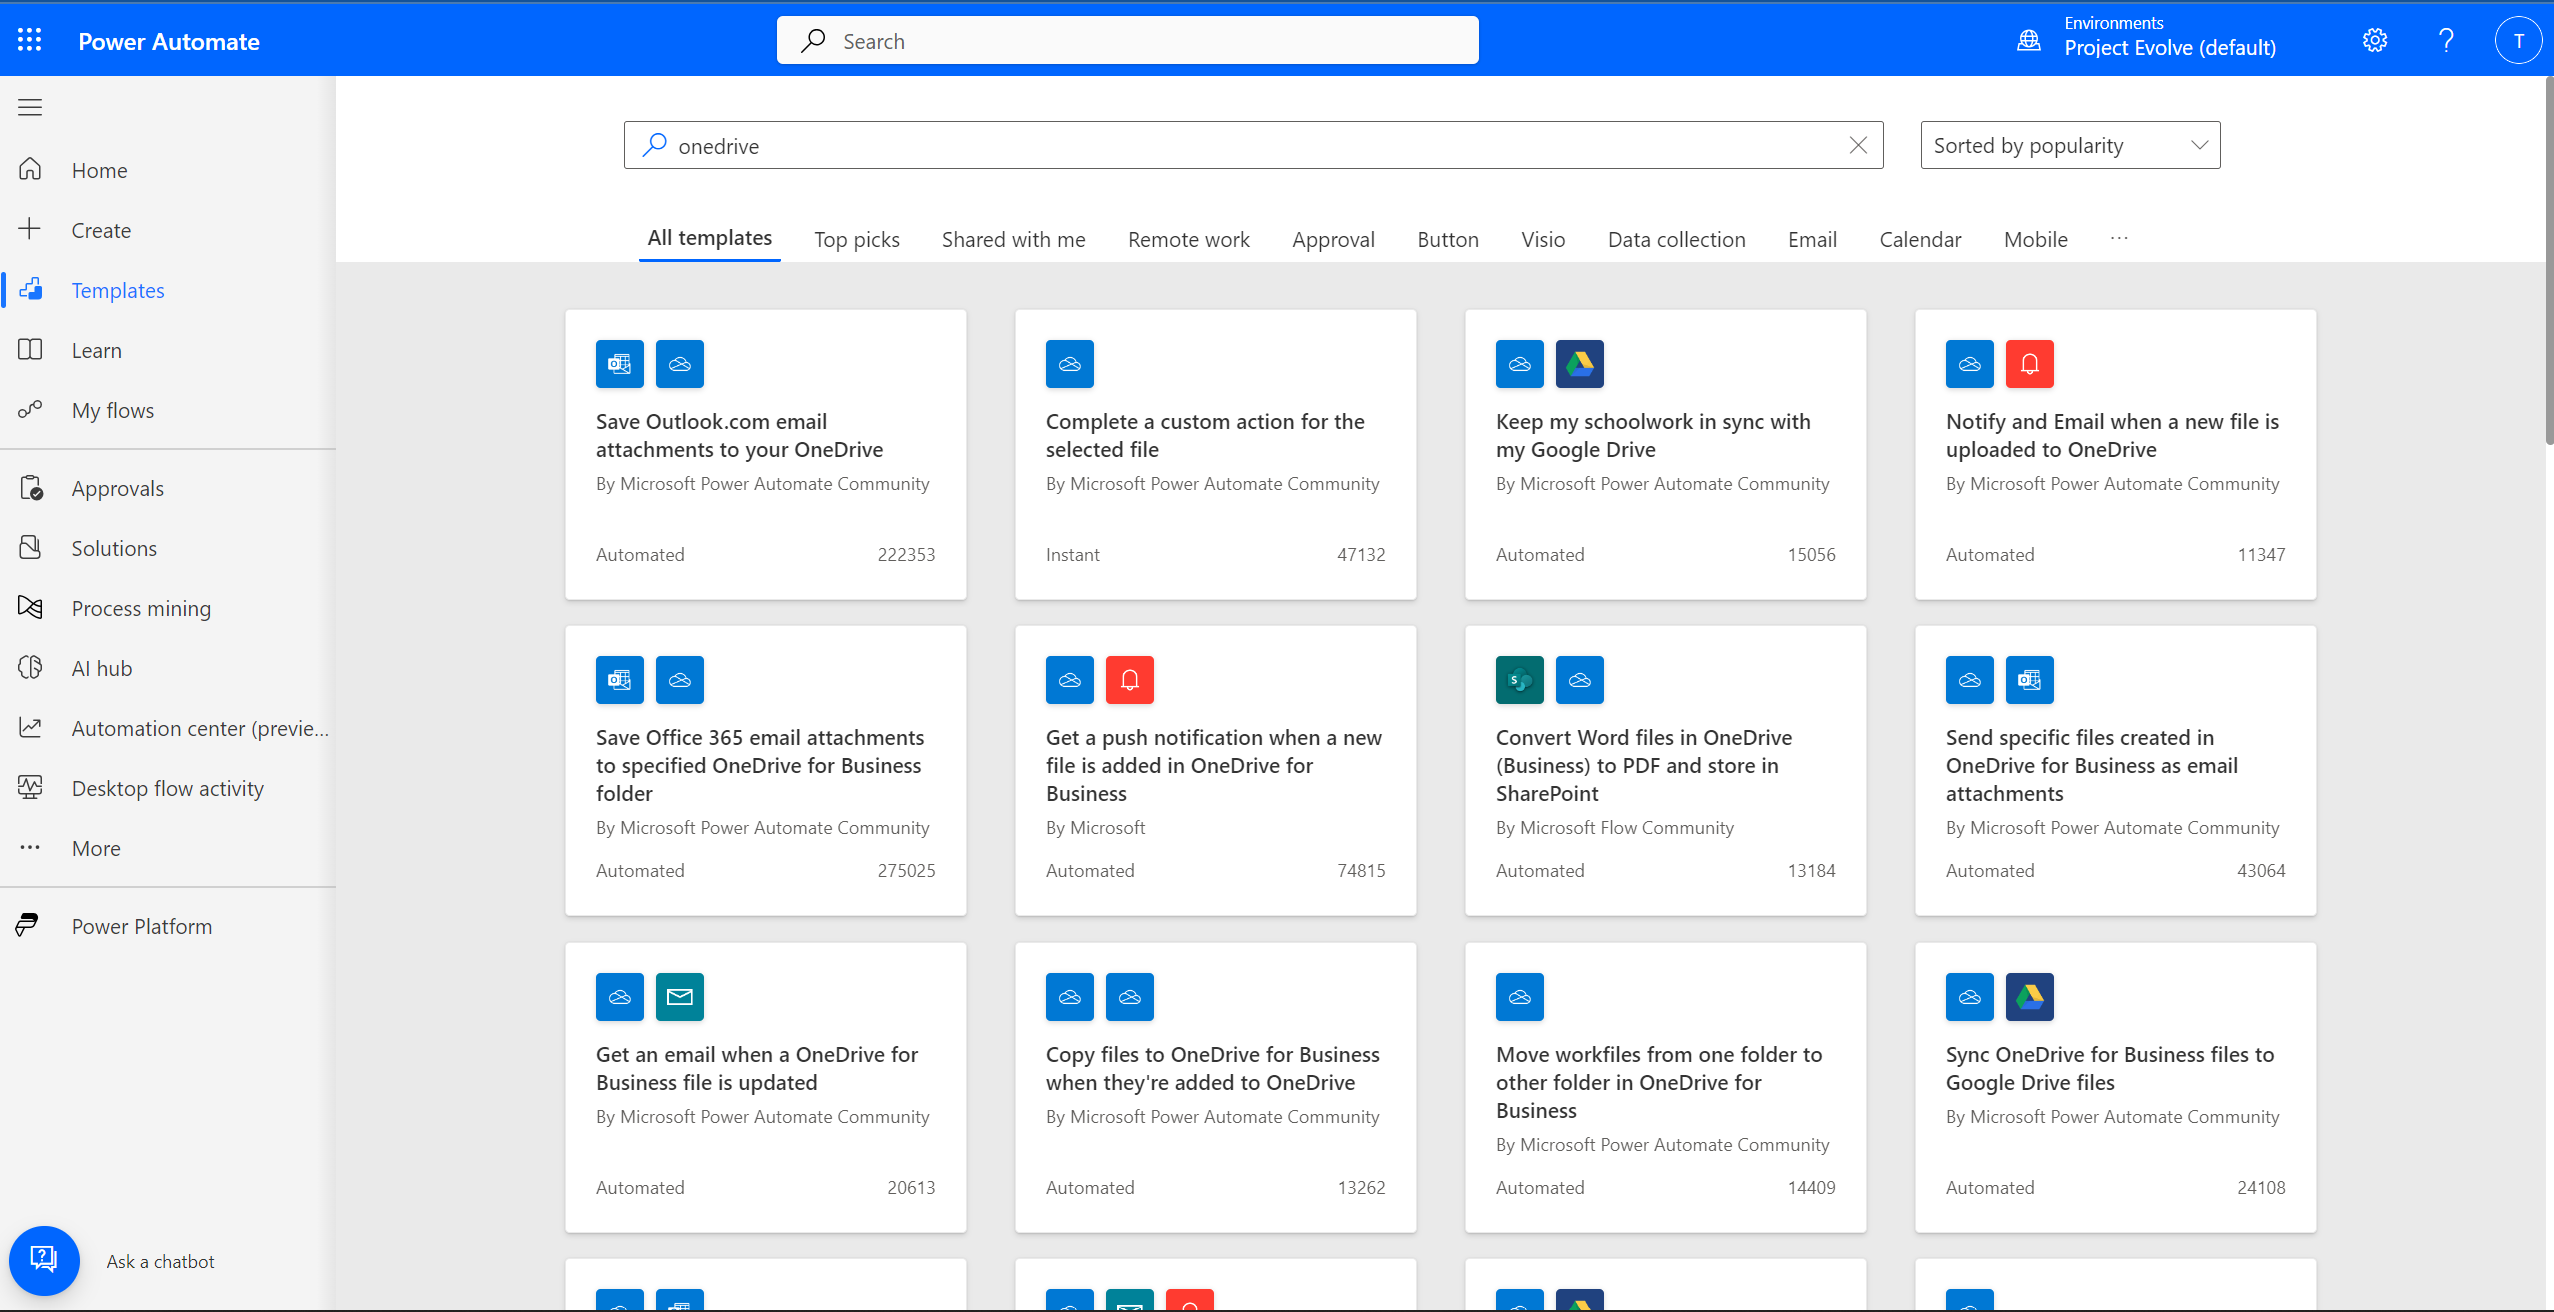Expand the More menu item in sidebar
The width and height of the screenshot is (2554, 1312).
[x=95, y=847]
